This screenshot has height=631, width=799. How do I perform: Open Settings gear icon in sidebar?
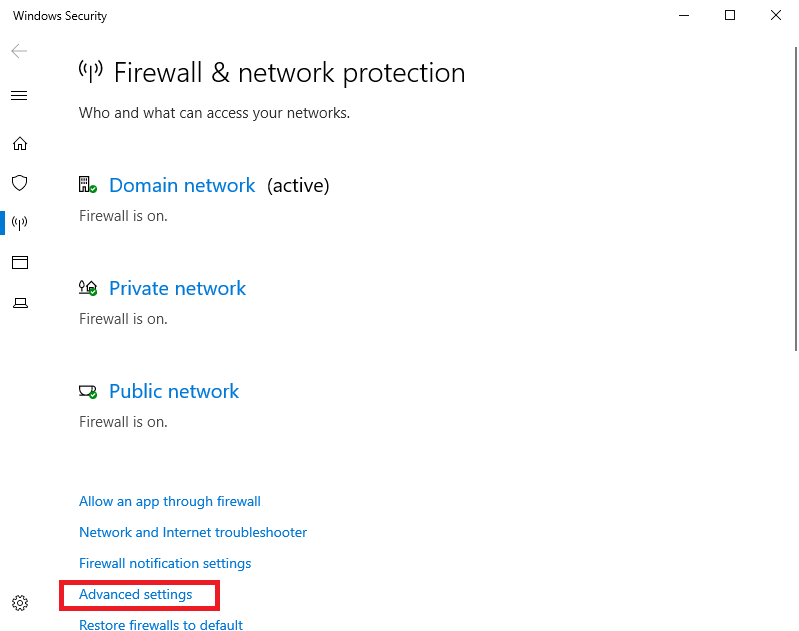click(20, 603)
